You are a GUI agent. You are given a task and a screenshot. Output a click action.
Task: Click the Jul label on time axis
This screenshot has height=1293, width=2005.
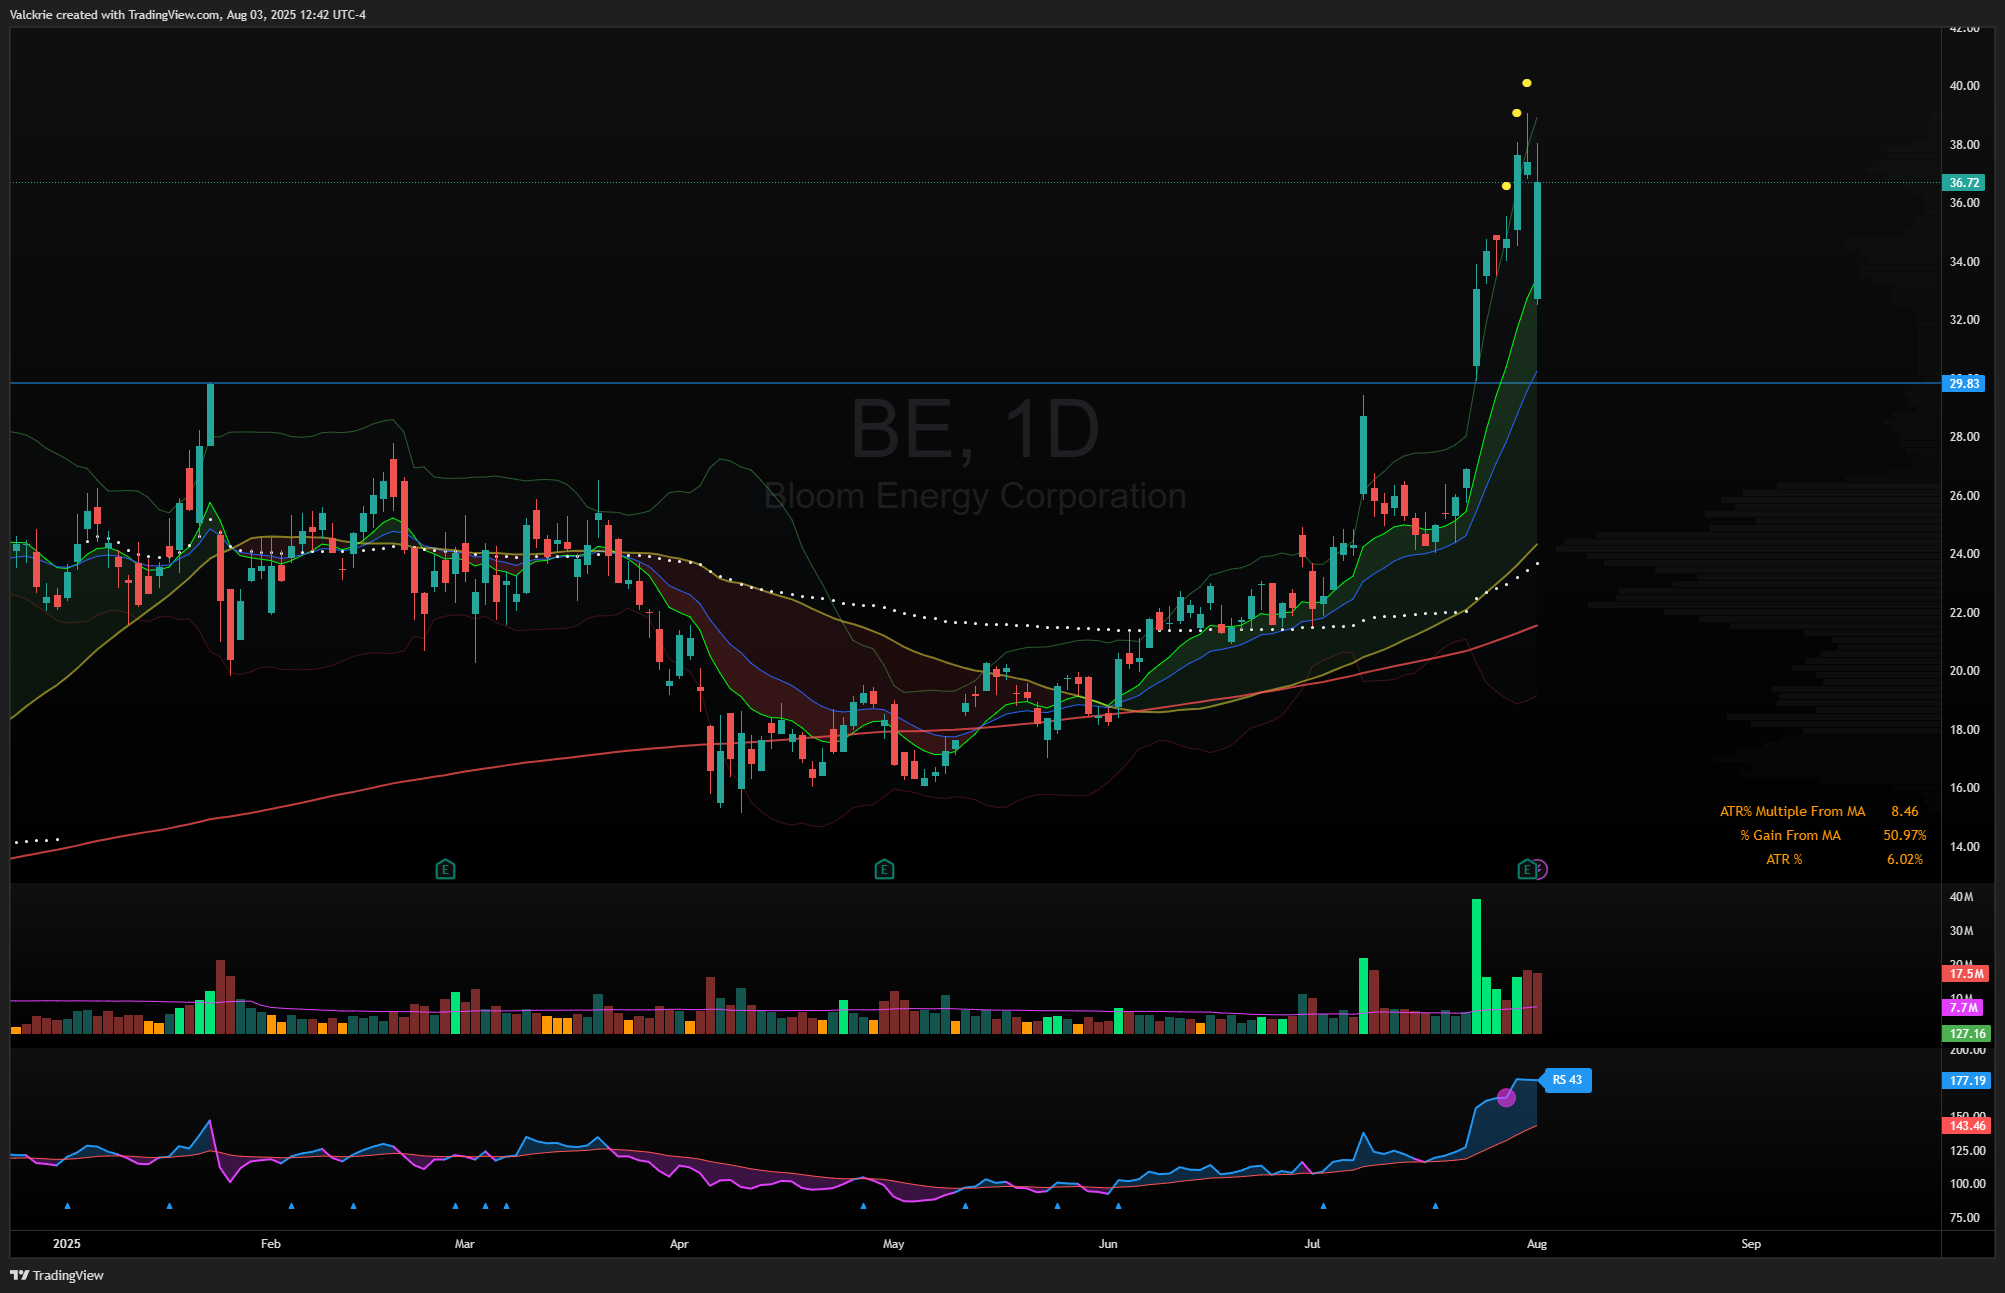(x=1312, y=1244)
